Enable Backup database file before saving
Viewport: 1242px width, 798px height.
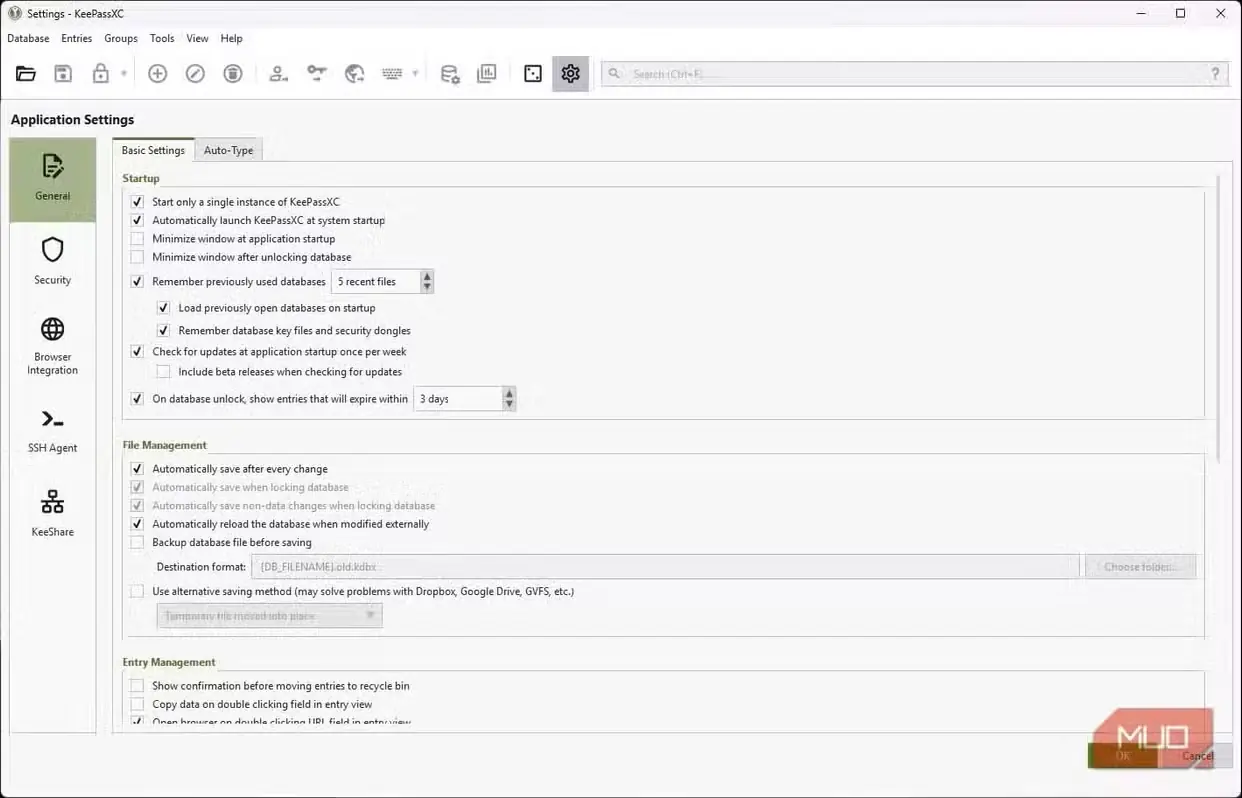click(x=137, y=542)
